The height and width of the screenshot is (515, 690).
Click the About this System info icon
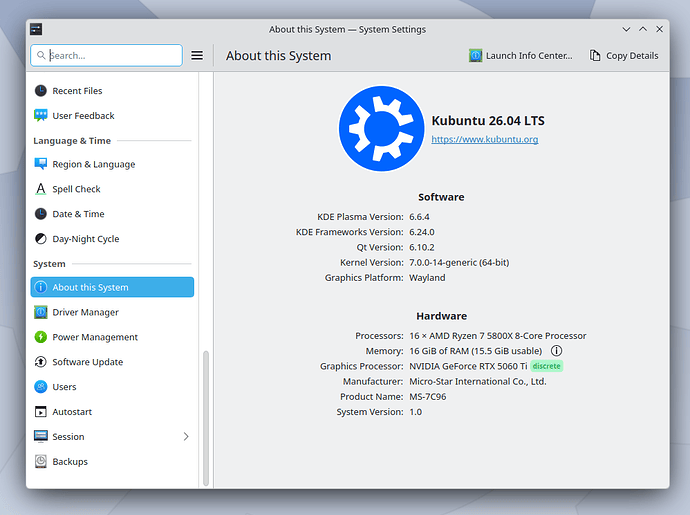click(x=40, y=287)
